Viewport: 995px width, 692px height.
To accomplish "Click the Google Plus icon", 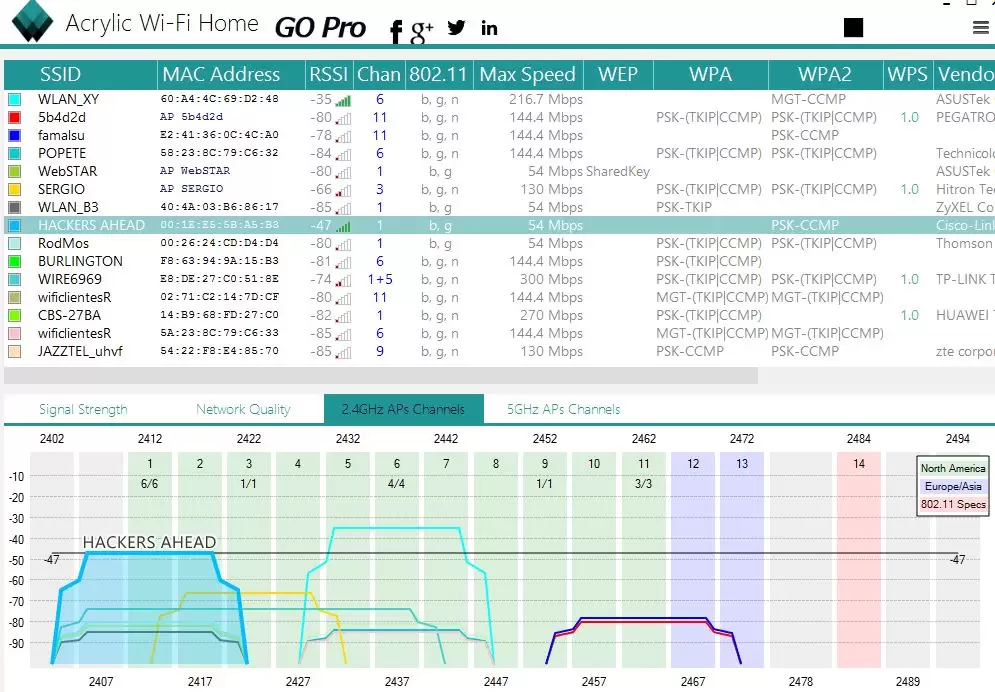I will coord(421,31).
